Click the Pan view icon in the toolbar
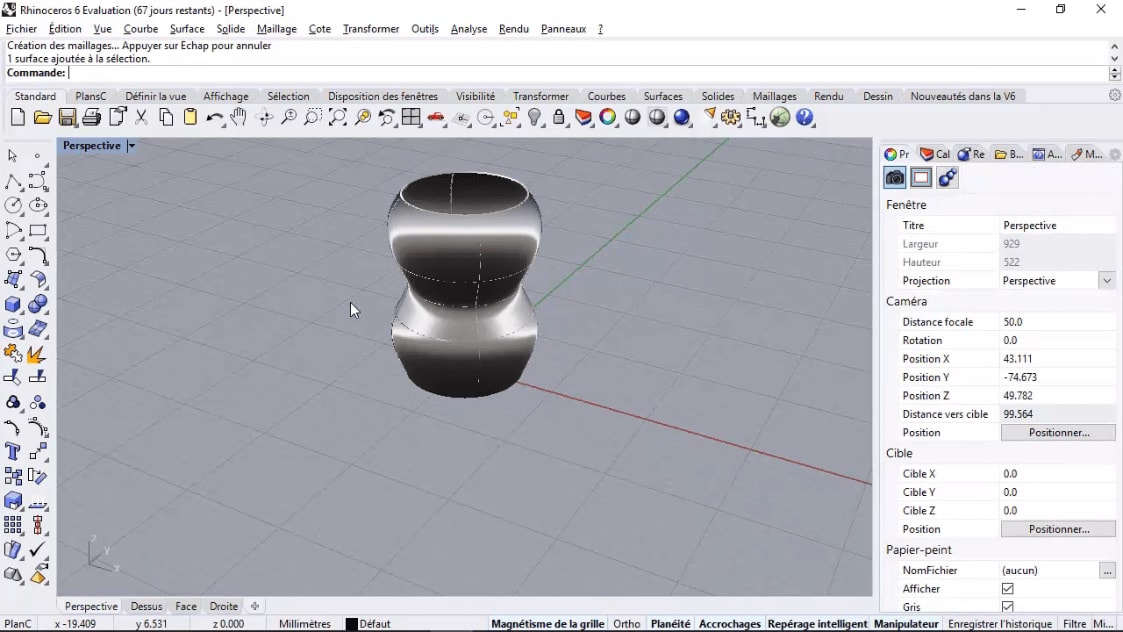This screenshot has height=632, width=1123. click(x=238, y=117)
